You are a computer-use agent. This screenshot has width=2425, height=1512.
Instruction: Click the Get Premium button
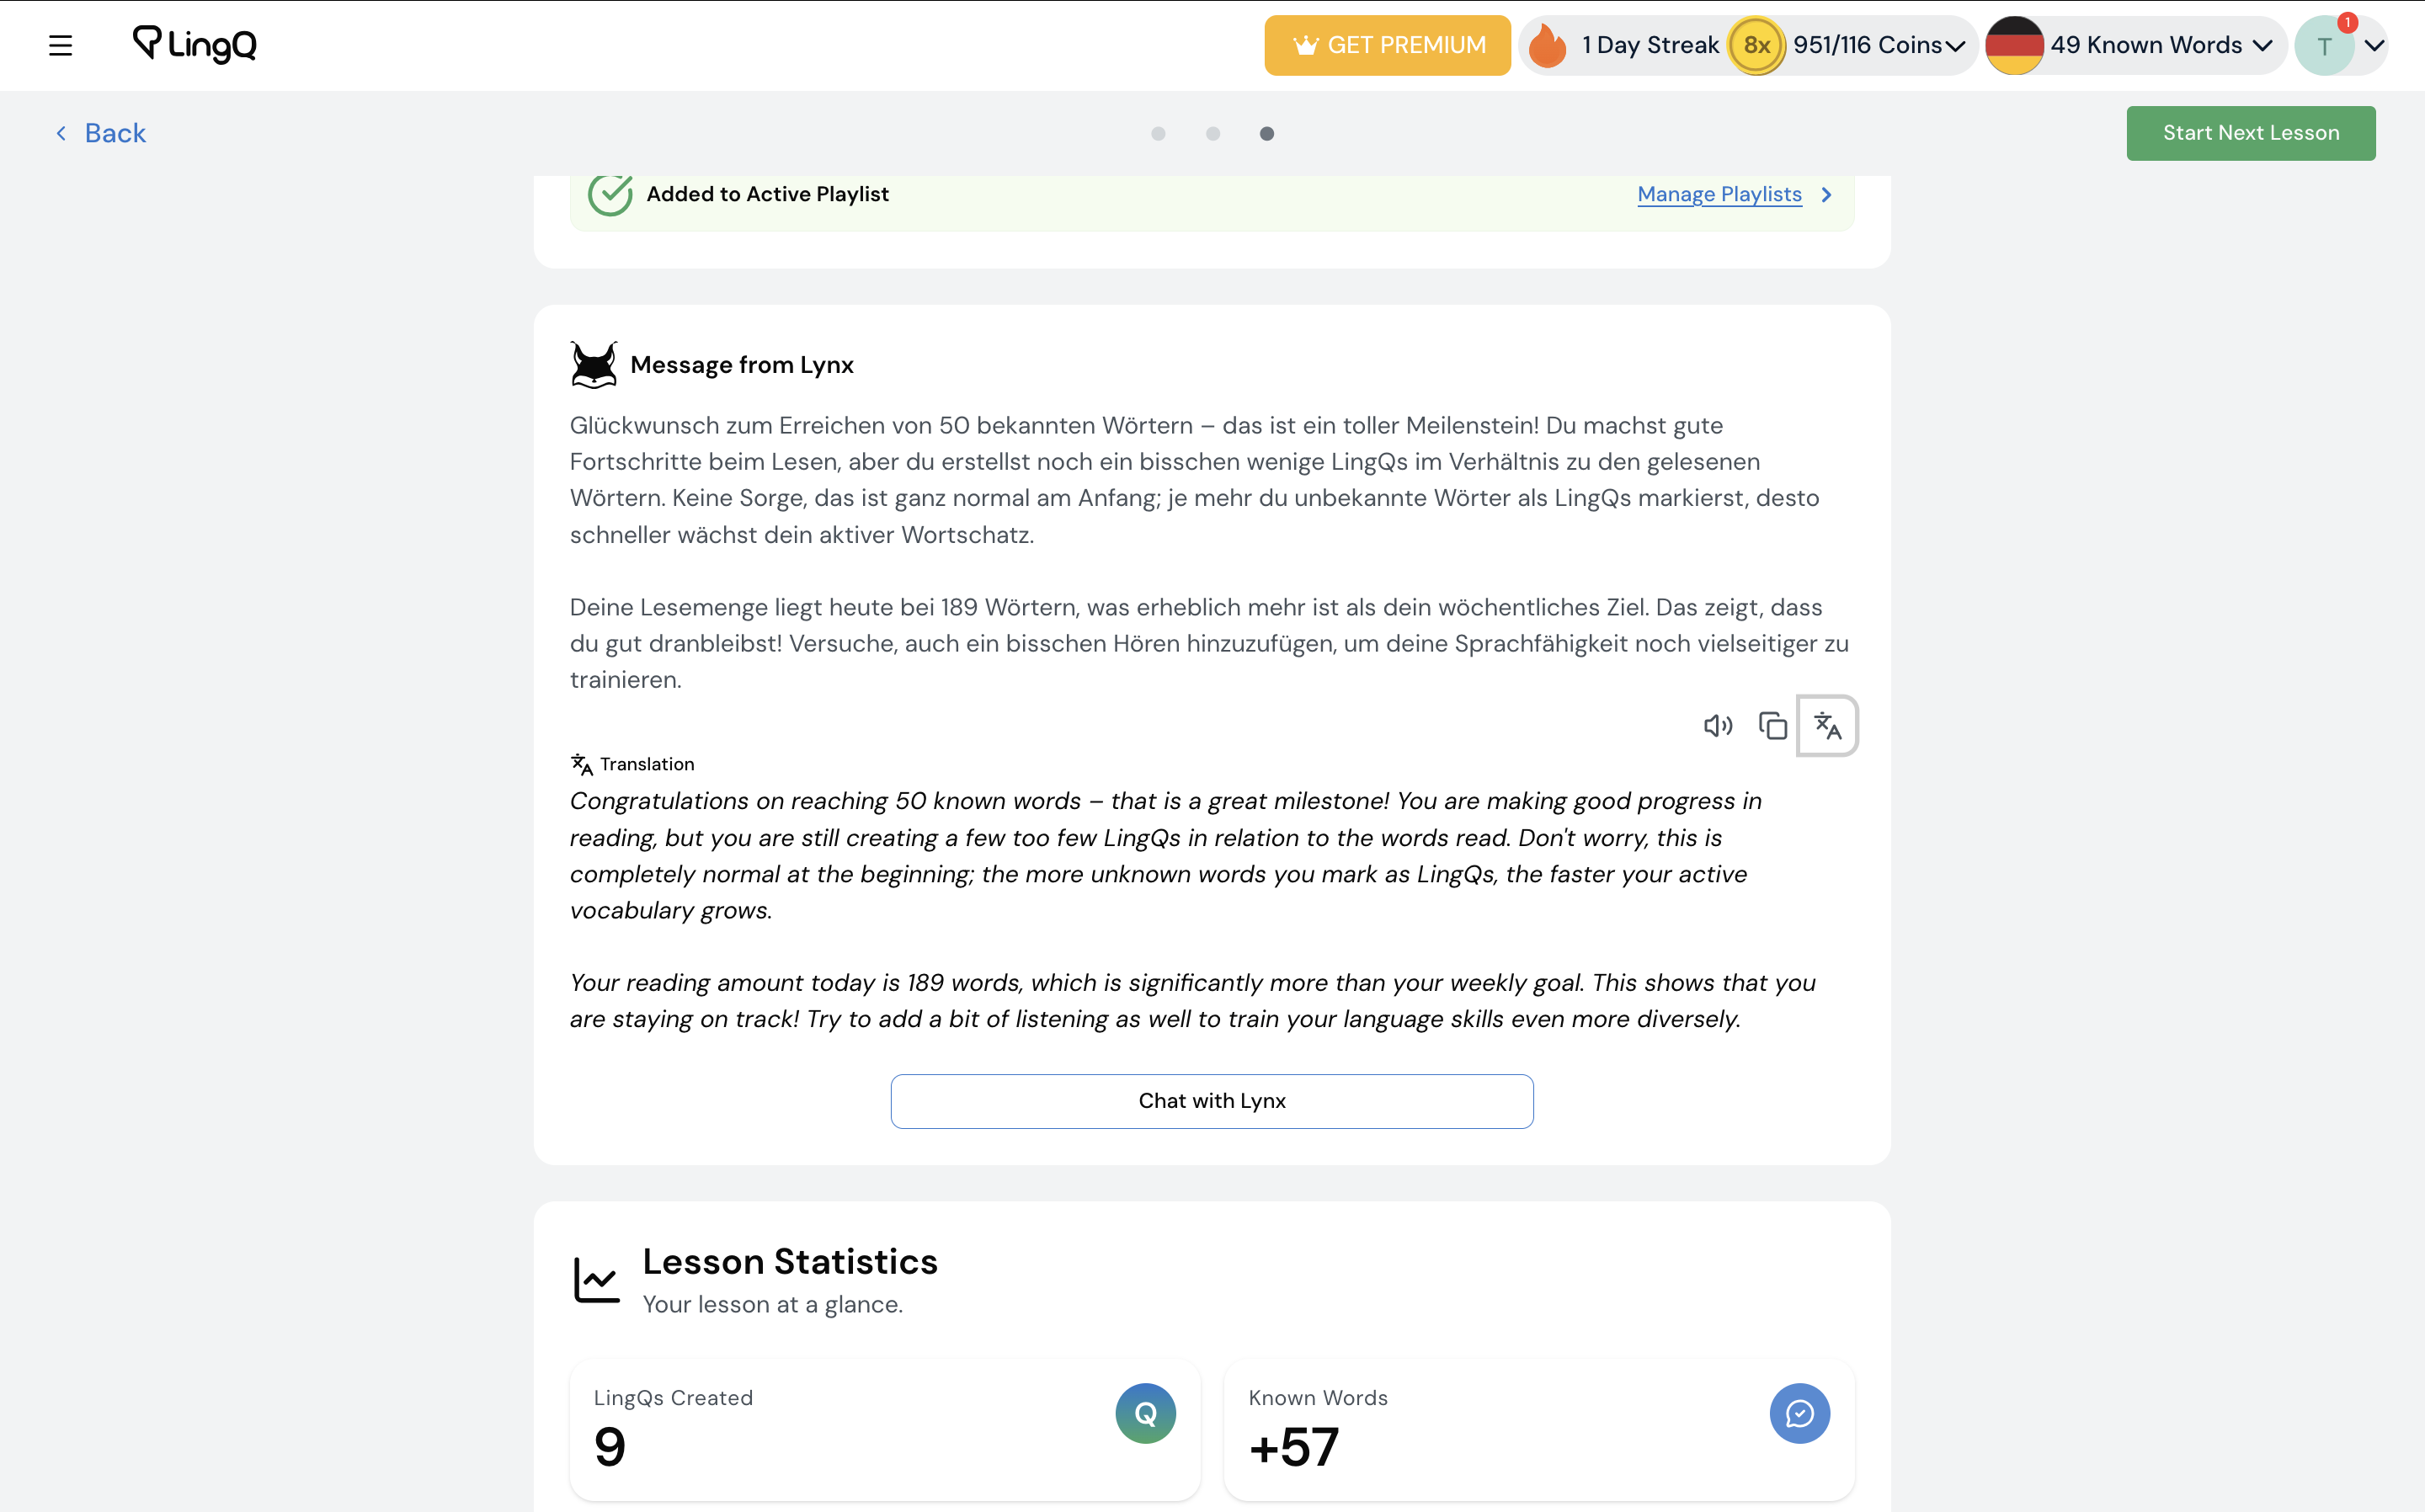click(1387, 46)
